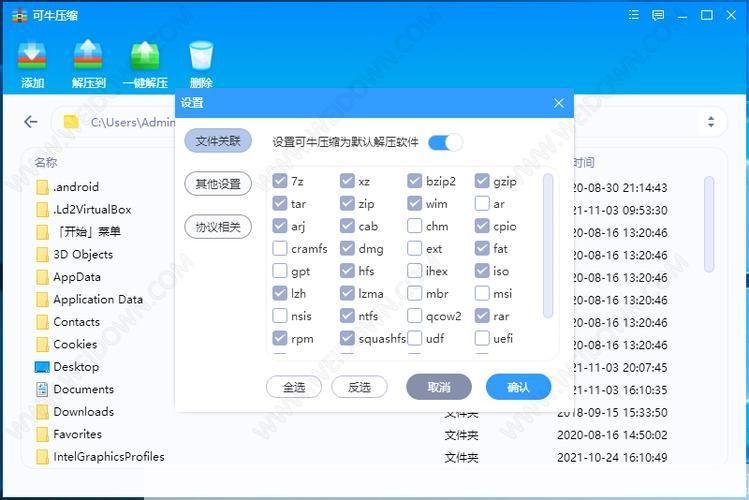Viewport: 749px width, 500px height.
Task: Click the 可牛压缩 app logo icon
Action: pos(19,15)
